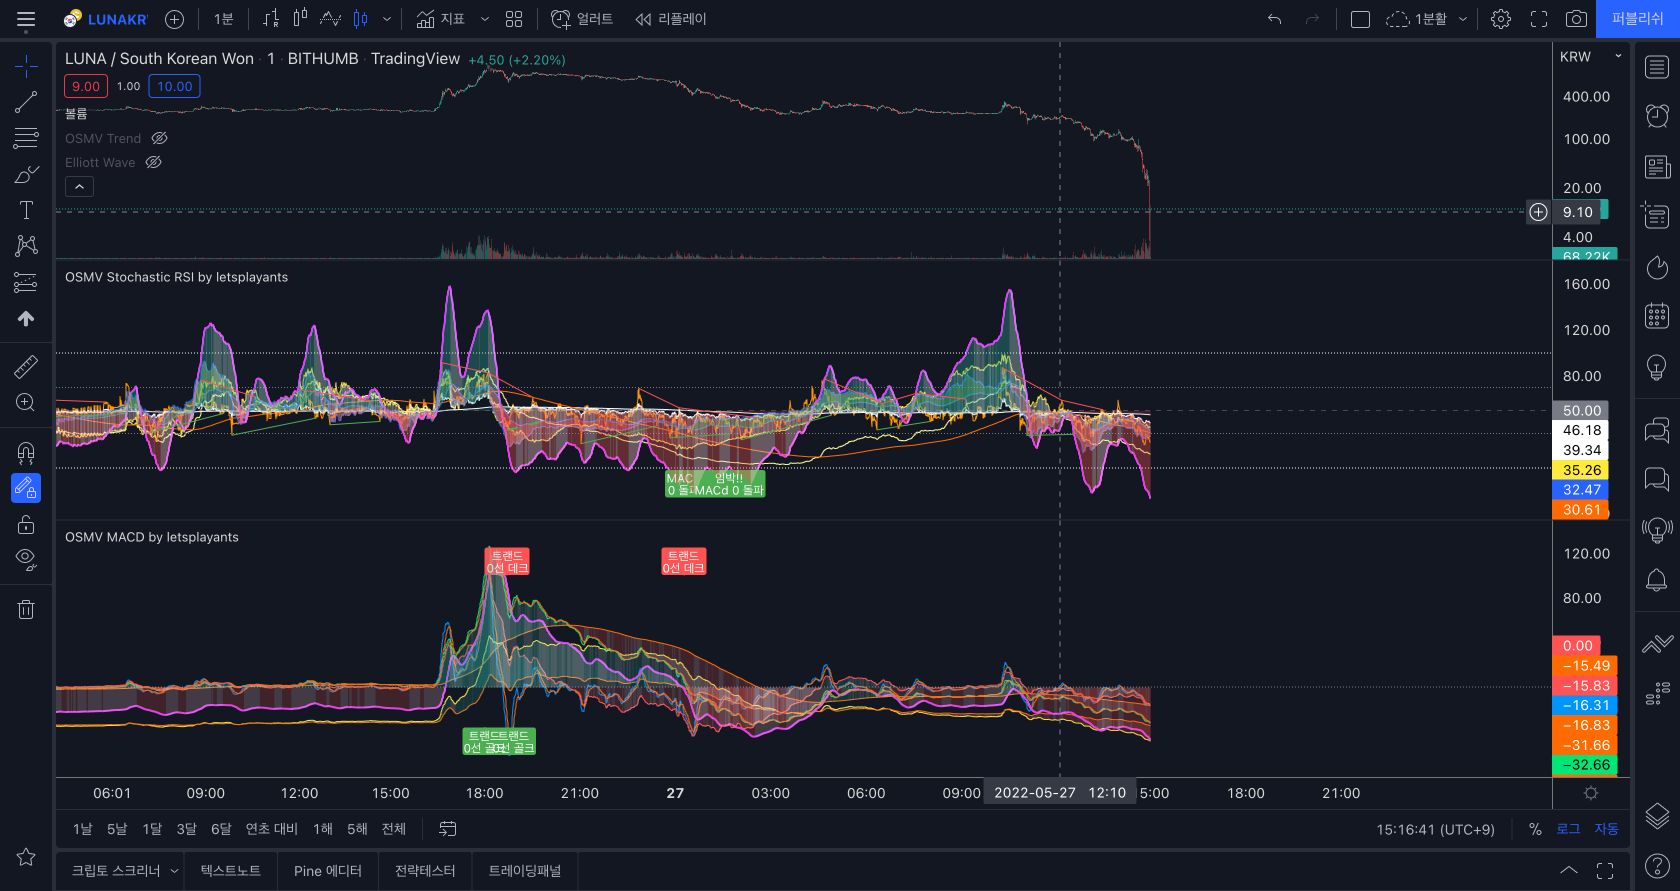Open the watchlist panel icon
The width and height of the screenshot is (1680, 891).
[1657, 67]
